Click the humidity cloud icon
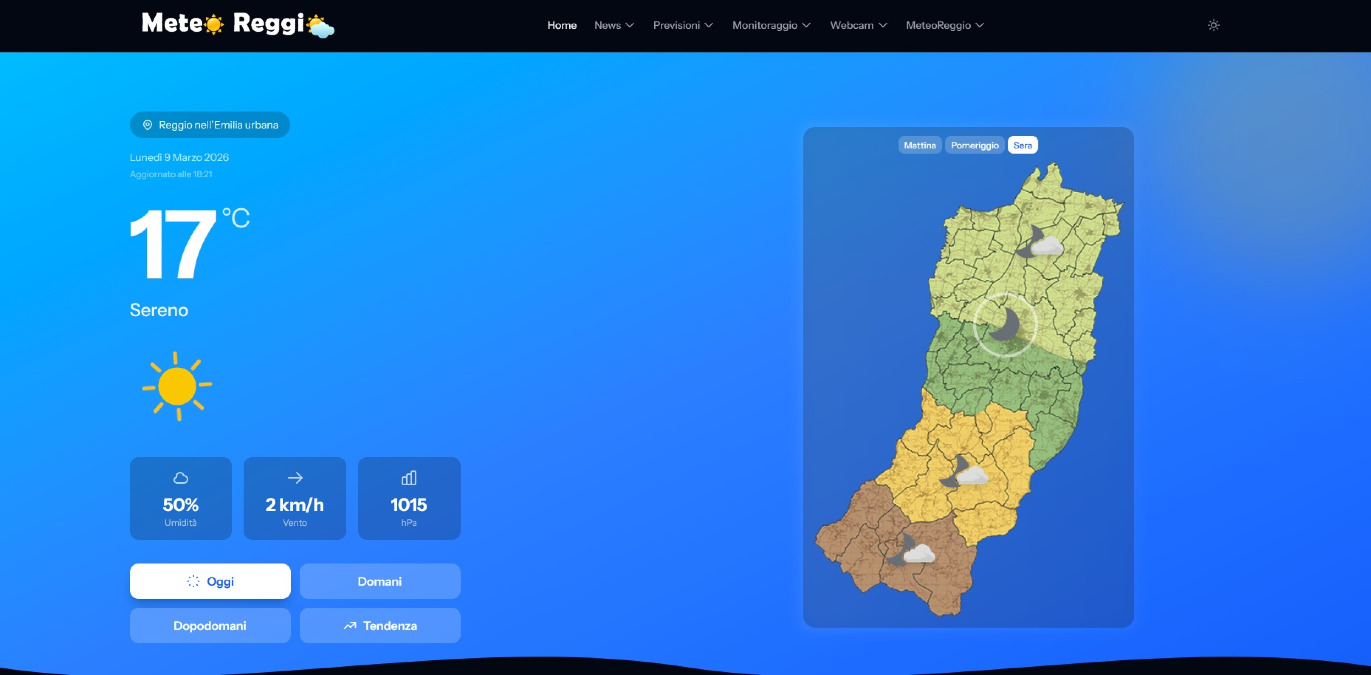The height and width of the screenshot is (675, 1371). coord(181,478)
